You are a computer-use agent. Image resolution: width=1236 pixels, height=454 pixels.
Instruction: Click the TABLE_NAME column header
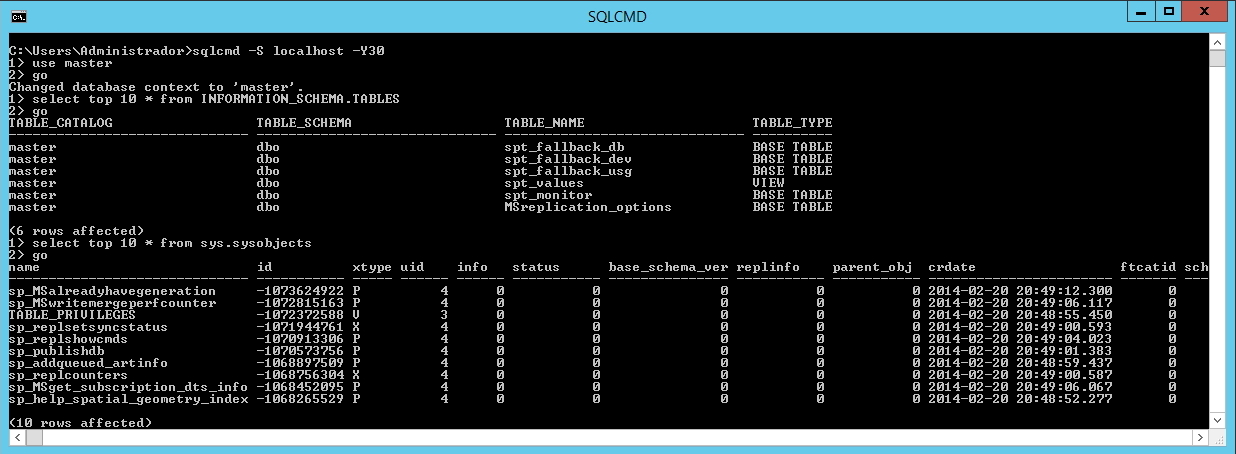pyautogui.click(x=545, y=123)
